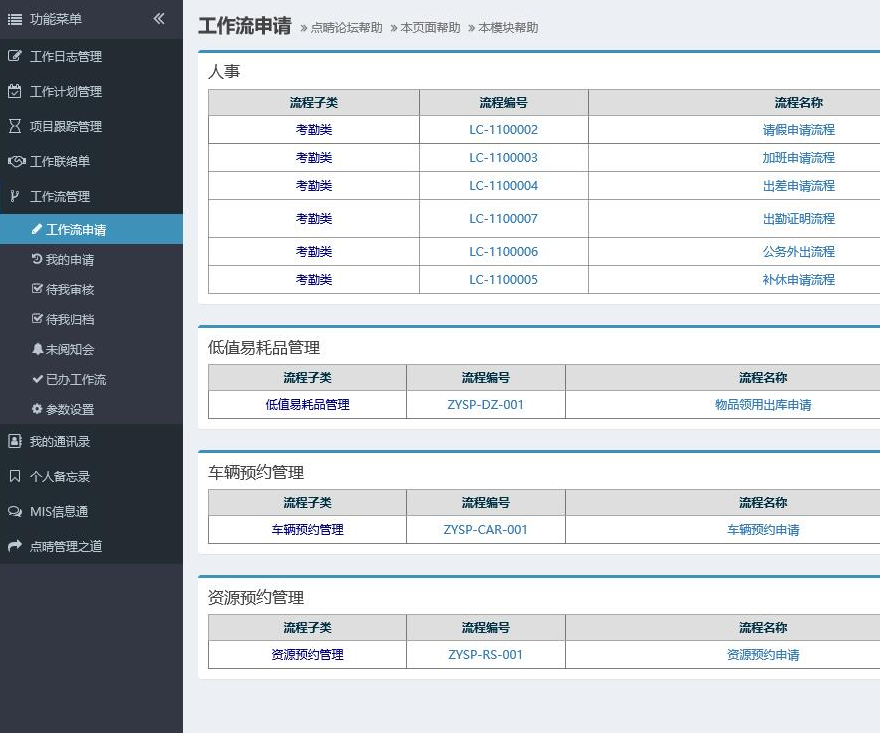Viewport: 880px width, 733px height.
Task: Collapse sidebar with double-chevron icon
Action: [x=159, y=19]
